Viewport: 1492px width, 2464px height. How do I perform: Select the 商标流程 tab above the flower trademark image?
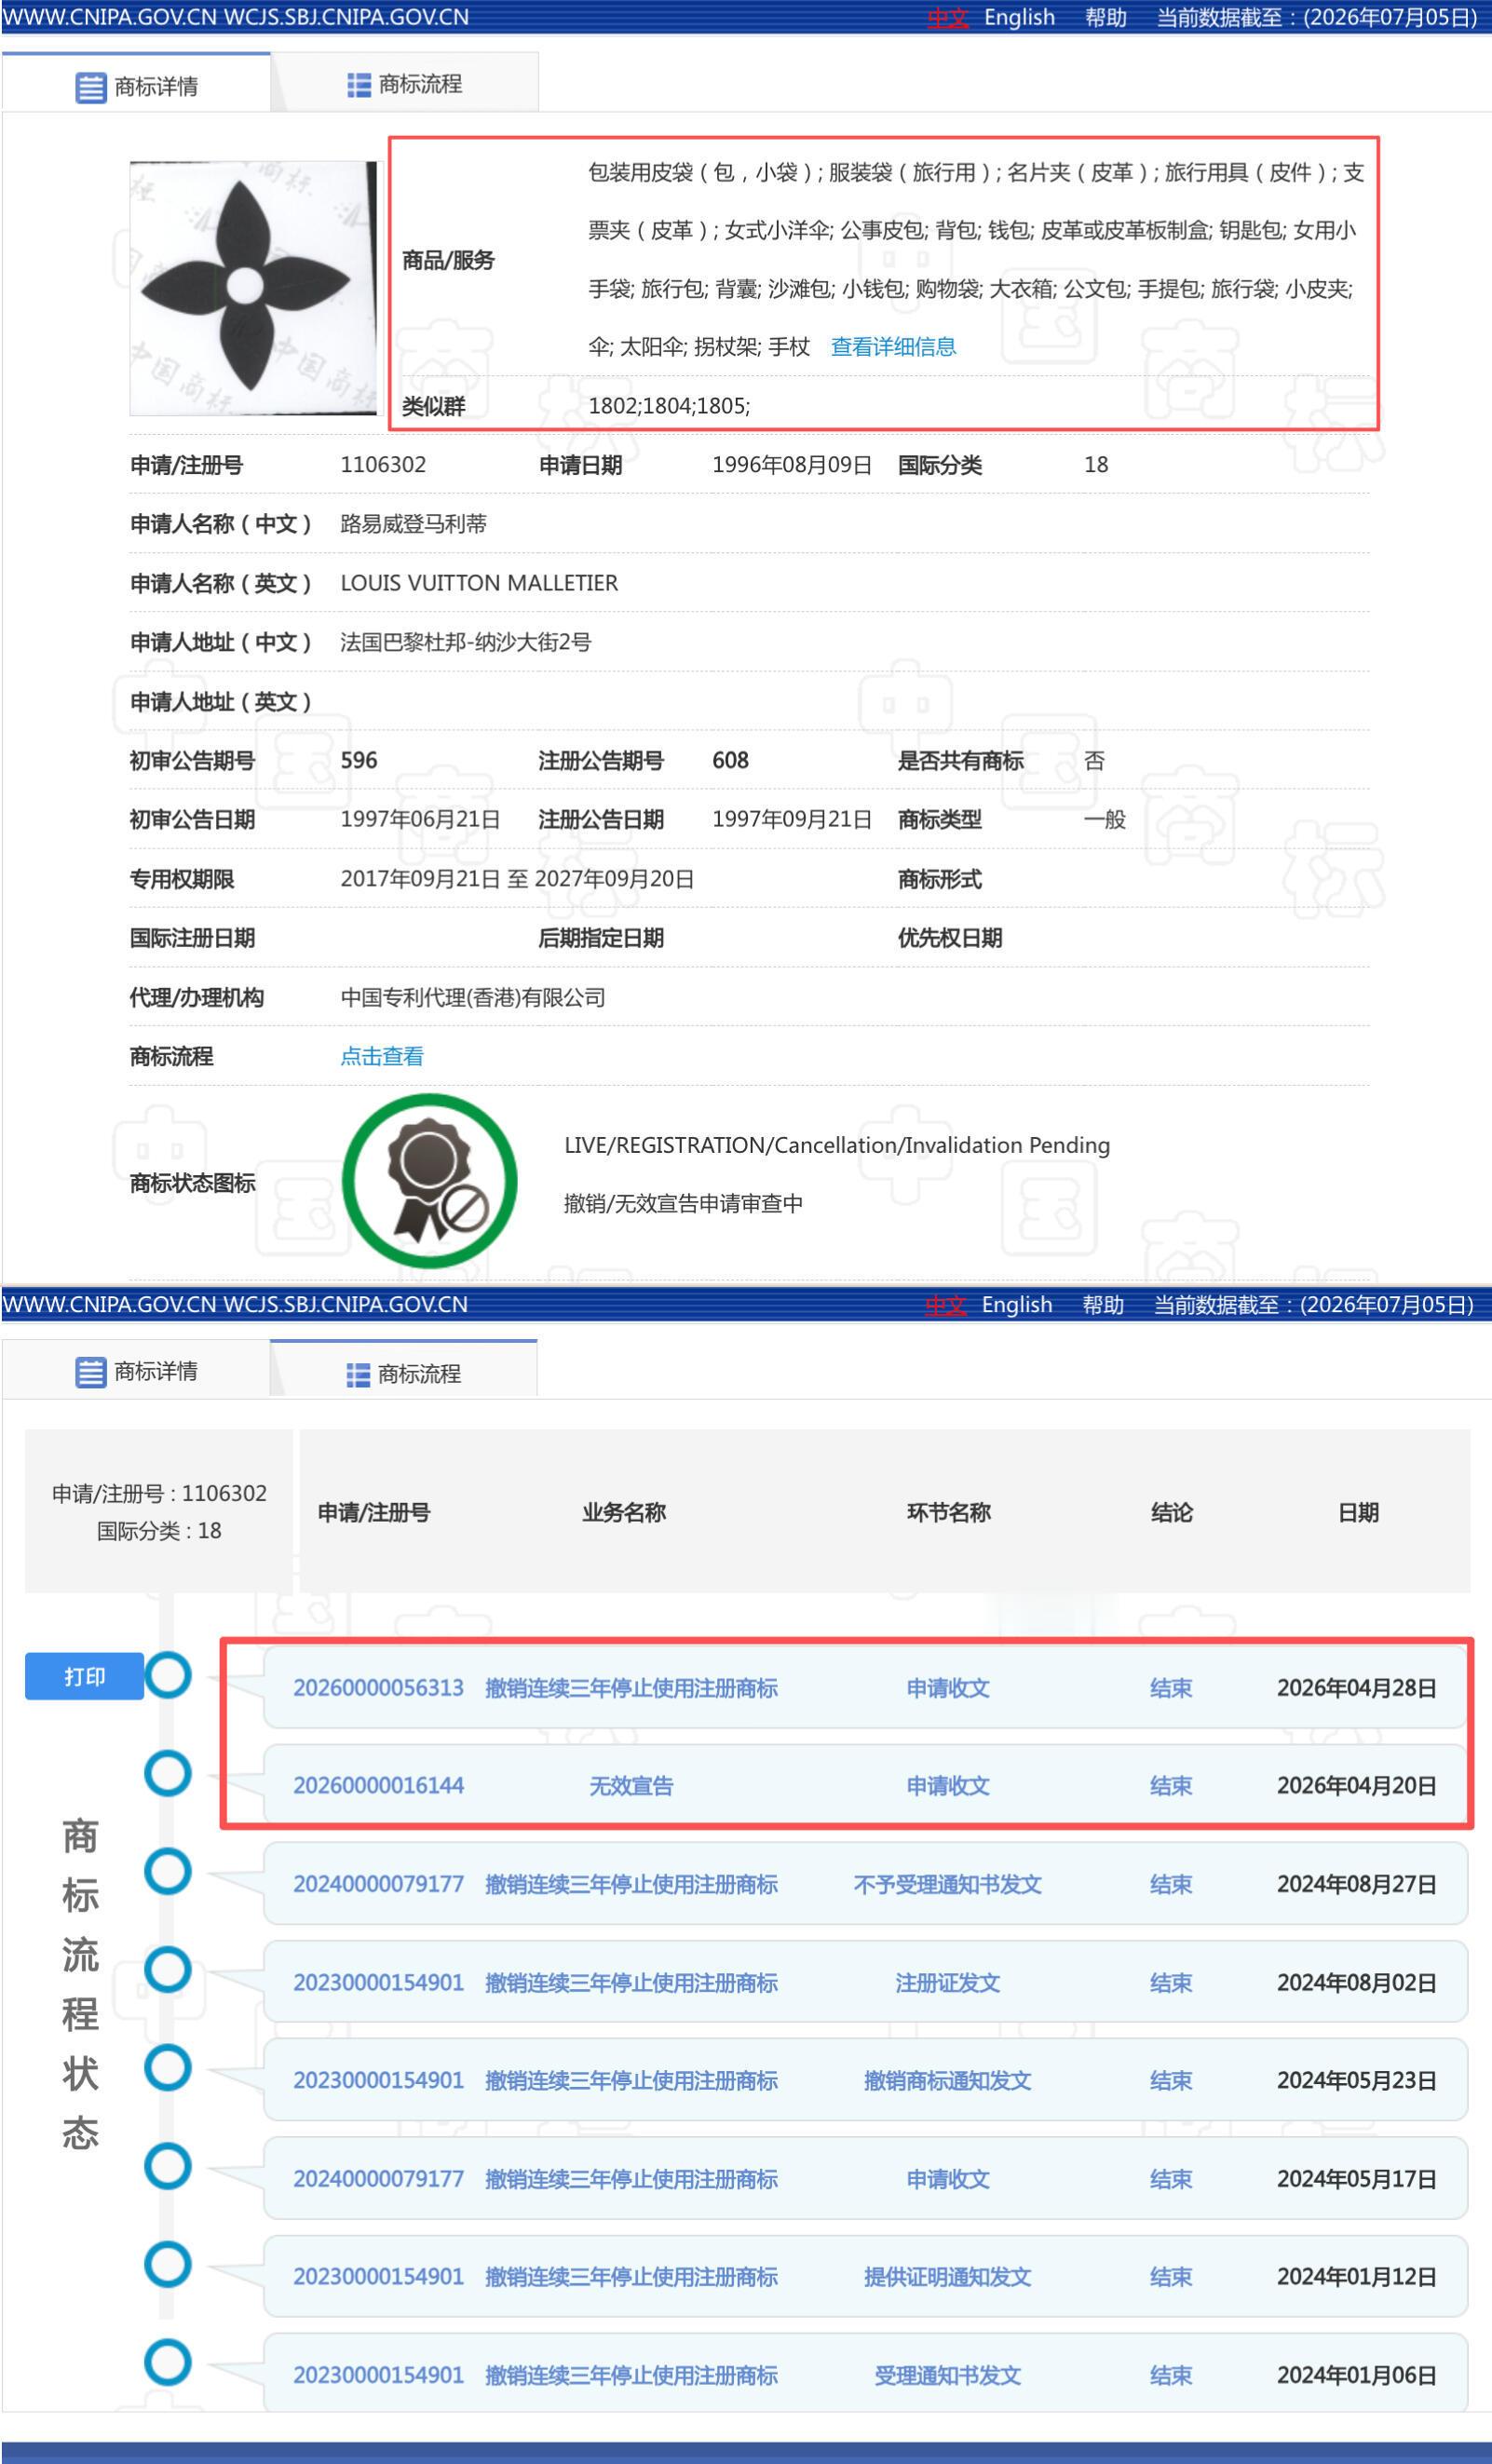tap(405, 84)
